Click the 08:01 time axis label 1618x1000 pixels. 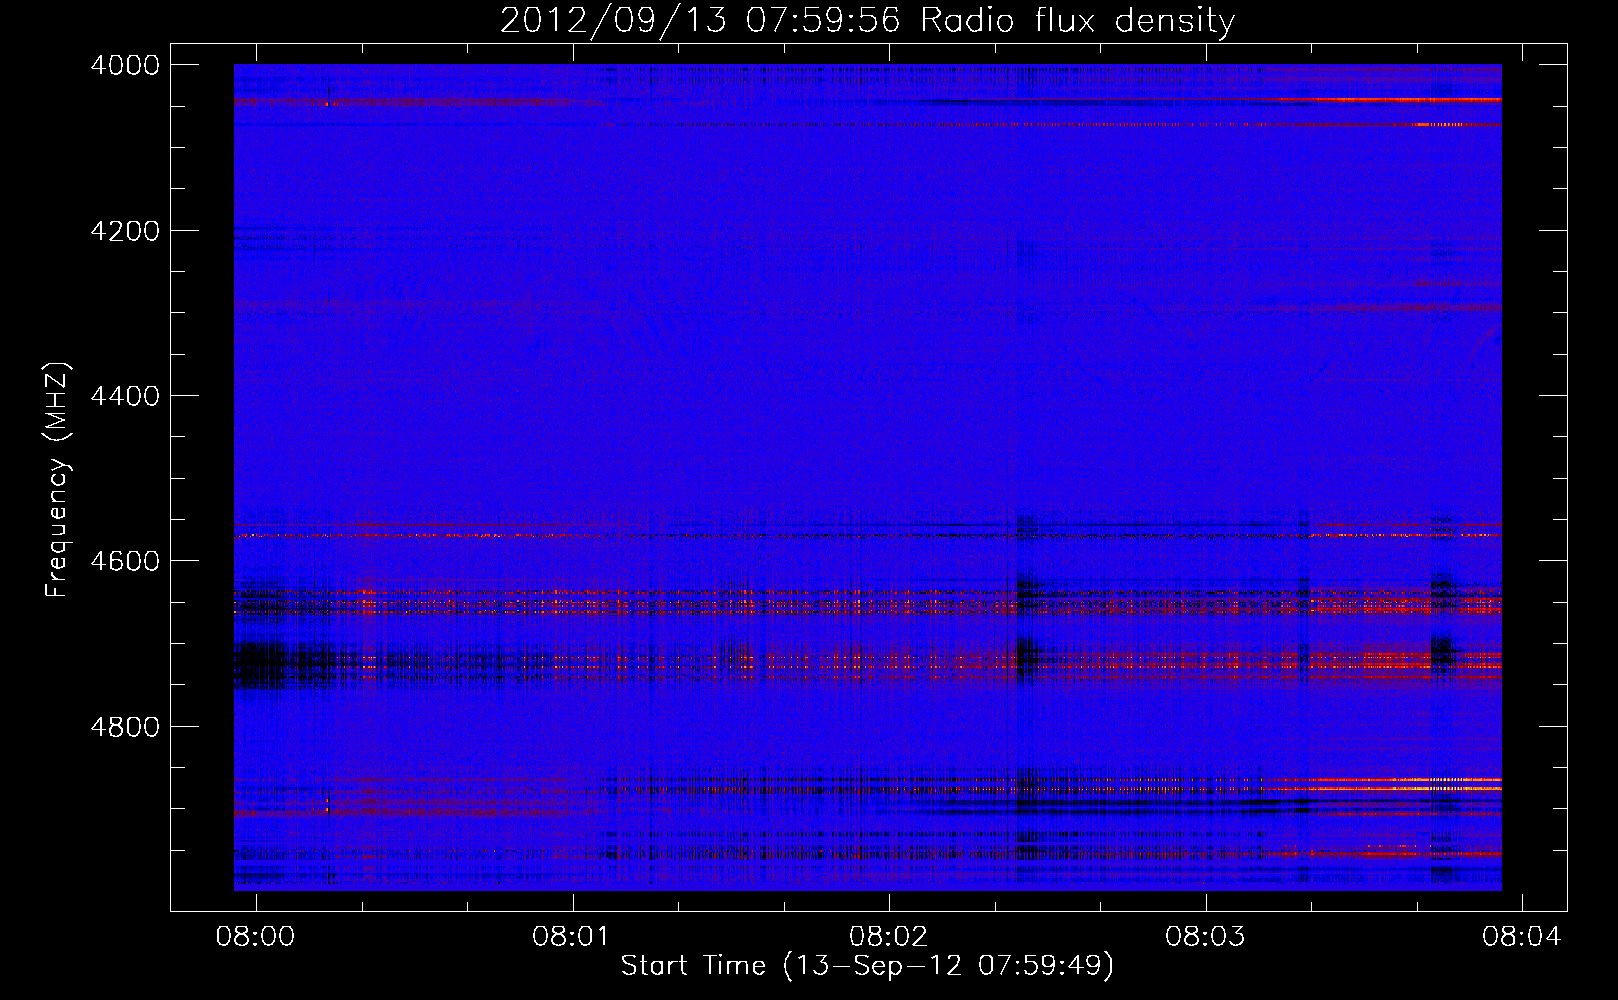coord(572,936)
